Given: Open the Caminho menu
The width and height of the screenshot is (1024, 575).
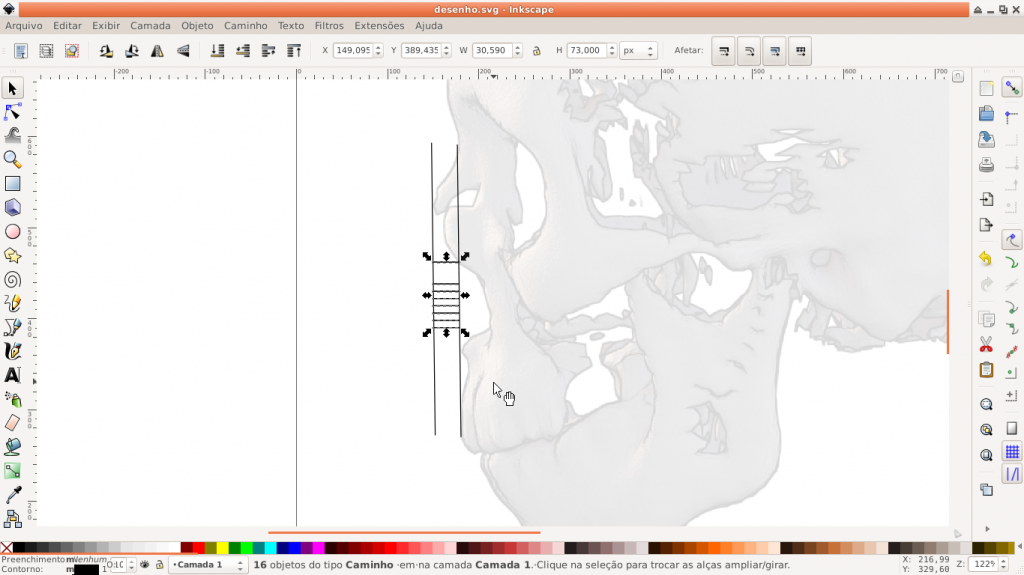Looking at the screenshot, I should pyautogui.click(x=246, y=25).
